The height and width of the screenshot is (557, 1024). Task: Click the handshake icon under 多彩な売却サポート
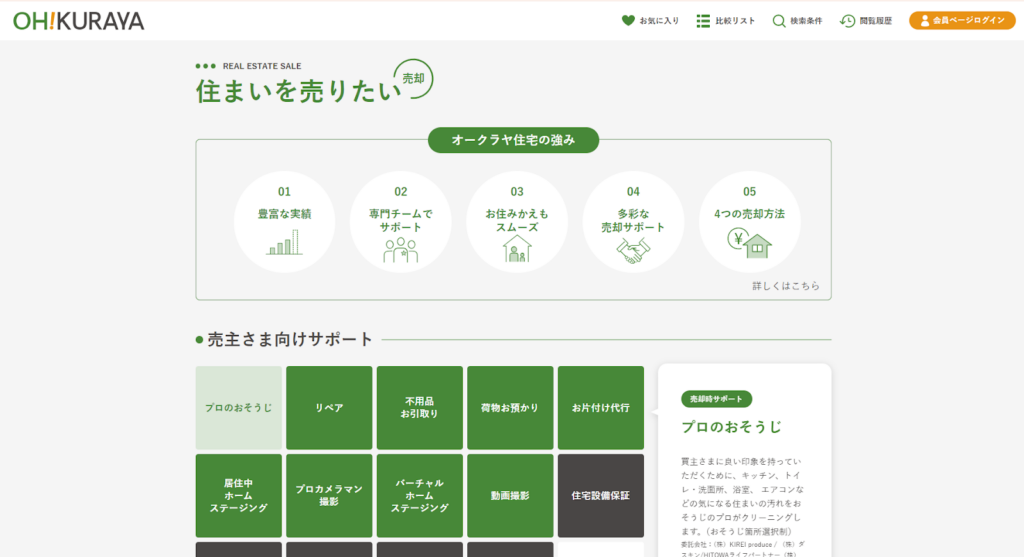633,251
